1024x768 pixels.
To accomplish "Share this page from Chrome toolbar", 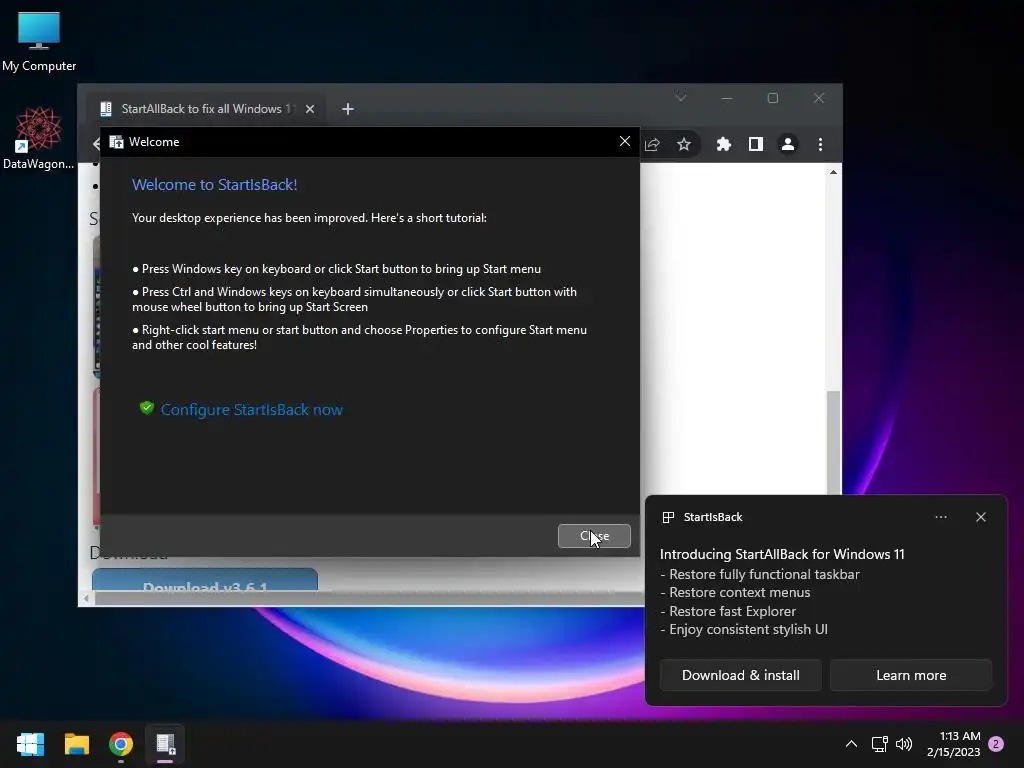I will pyautogui.click(x=652, y=144).
